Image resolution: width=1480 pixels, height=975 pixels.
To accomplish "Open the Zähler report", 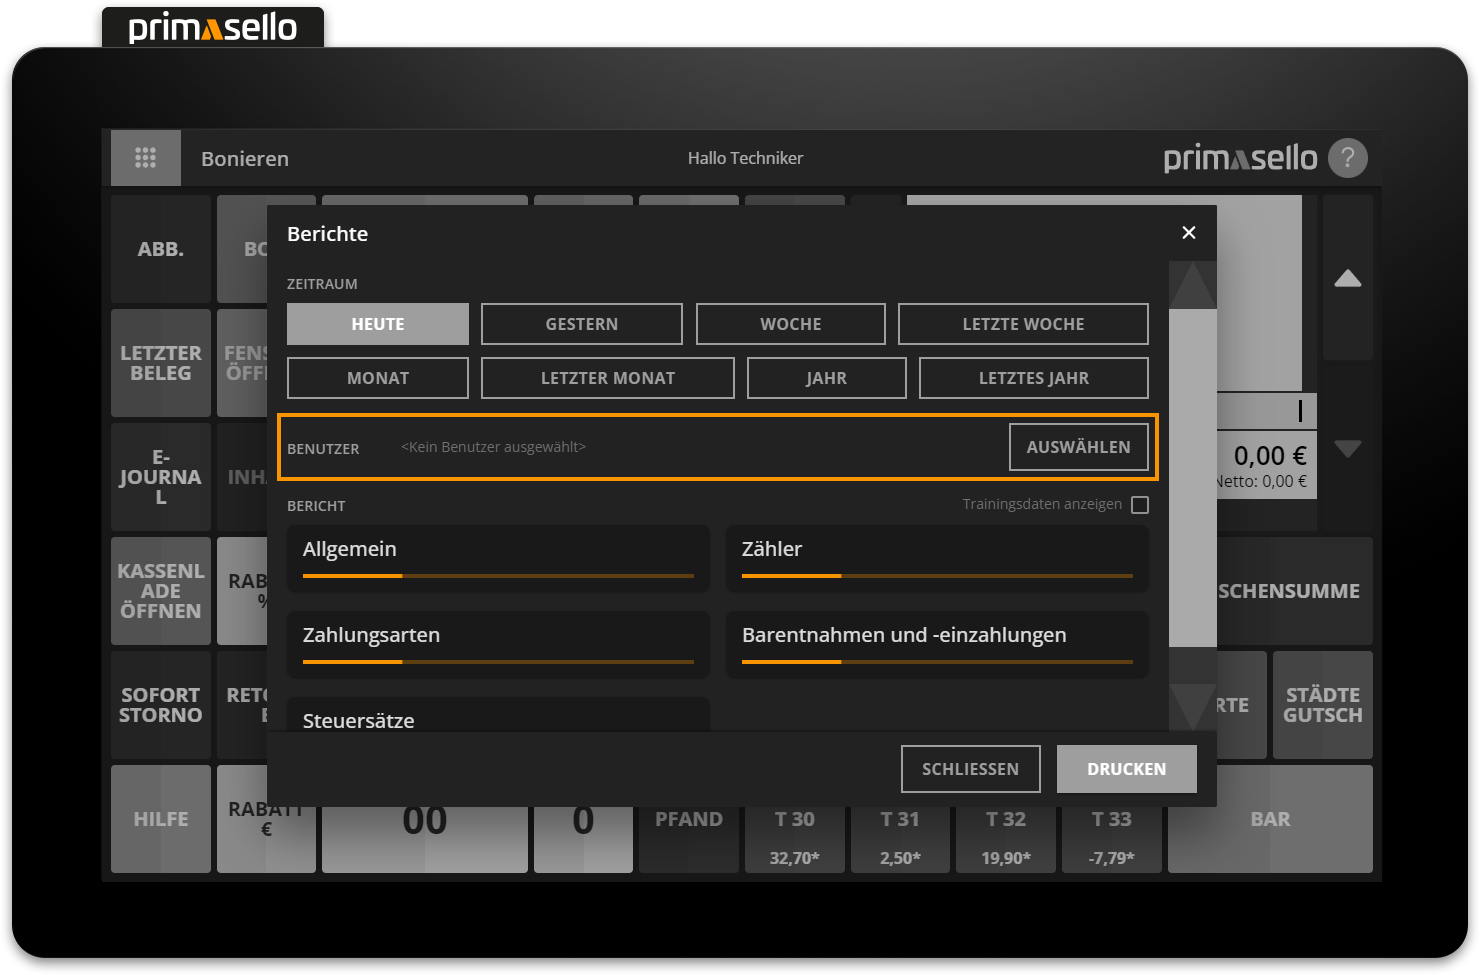I will (937, 558).
